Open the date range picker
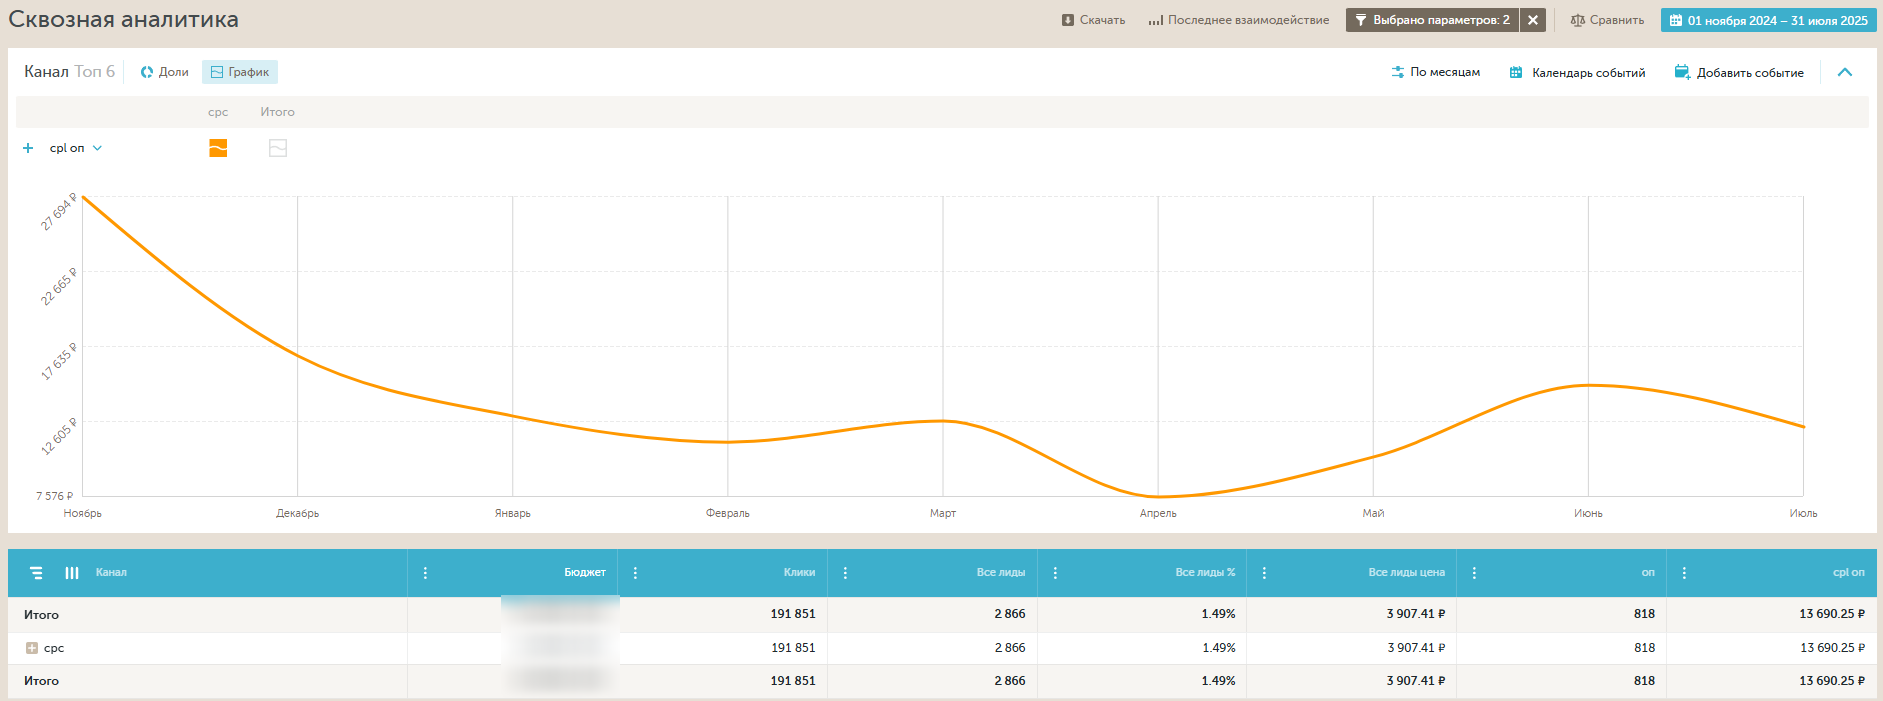Image resolution: width=1883 pixels, height=701 pixels. 1768,20
